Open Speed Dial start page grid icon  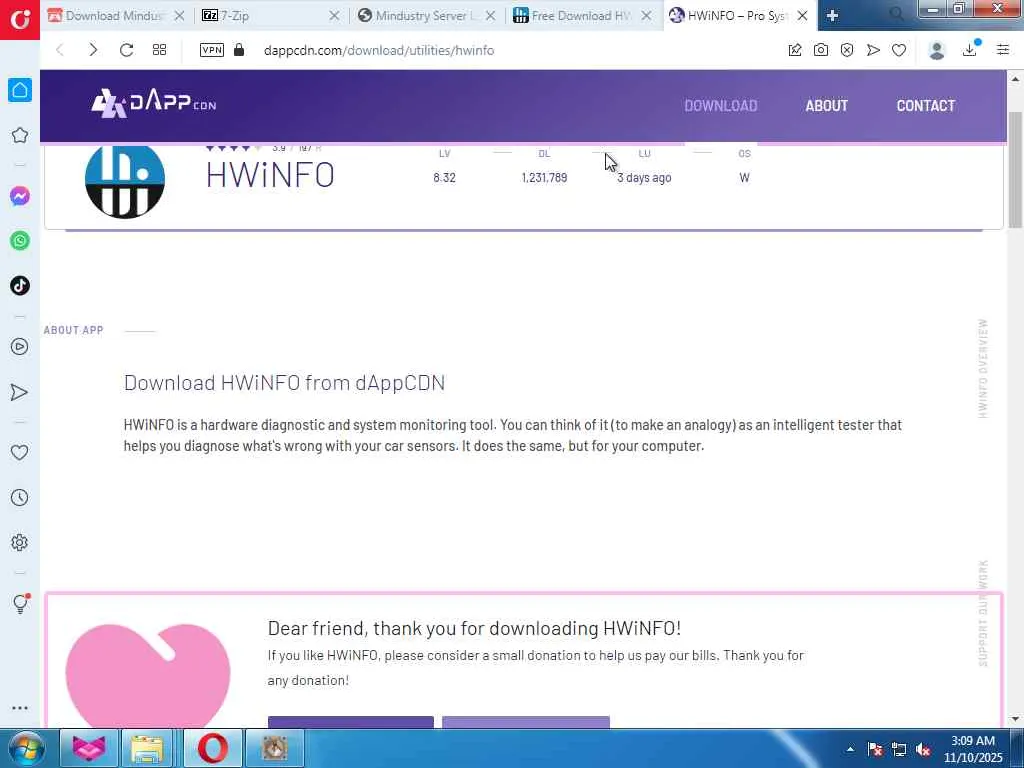[159, 50]
